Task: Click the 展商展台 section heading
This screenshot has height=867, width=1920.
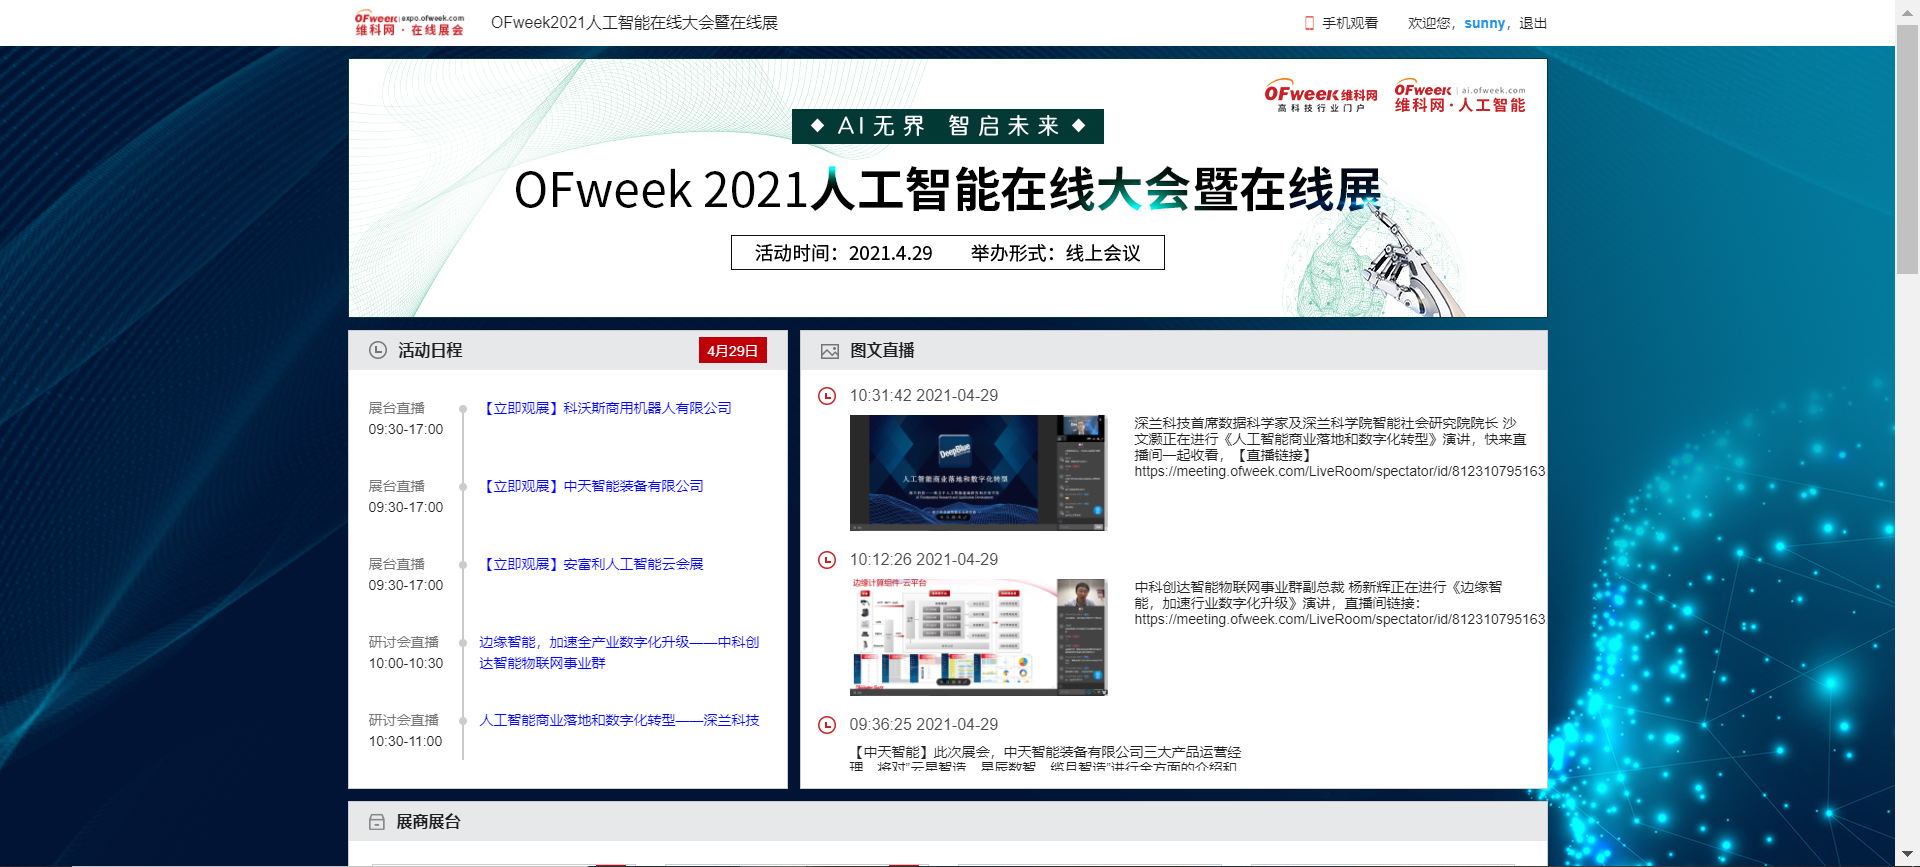Action: [428, 822]
